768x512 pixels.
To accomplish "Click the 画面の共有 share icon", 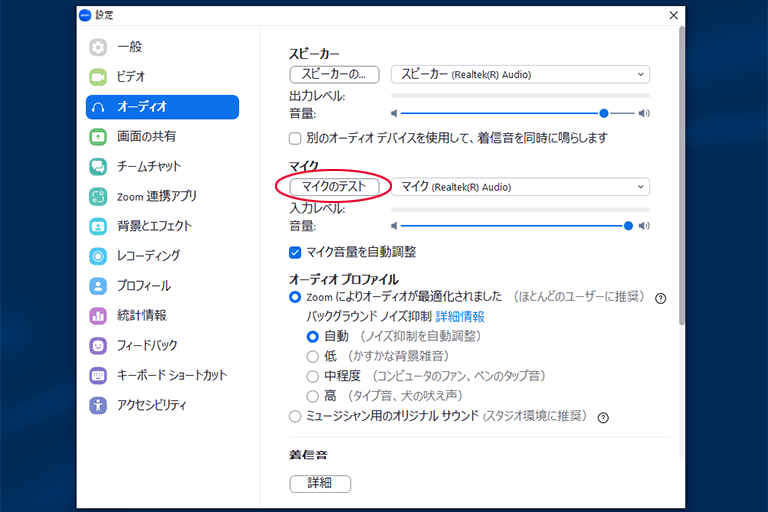I will click(x=98, y=137).
